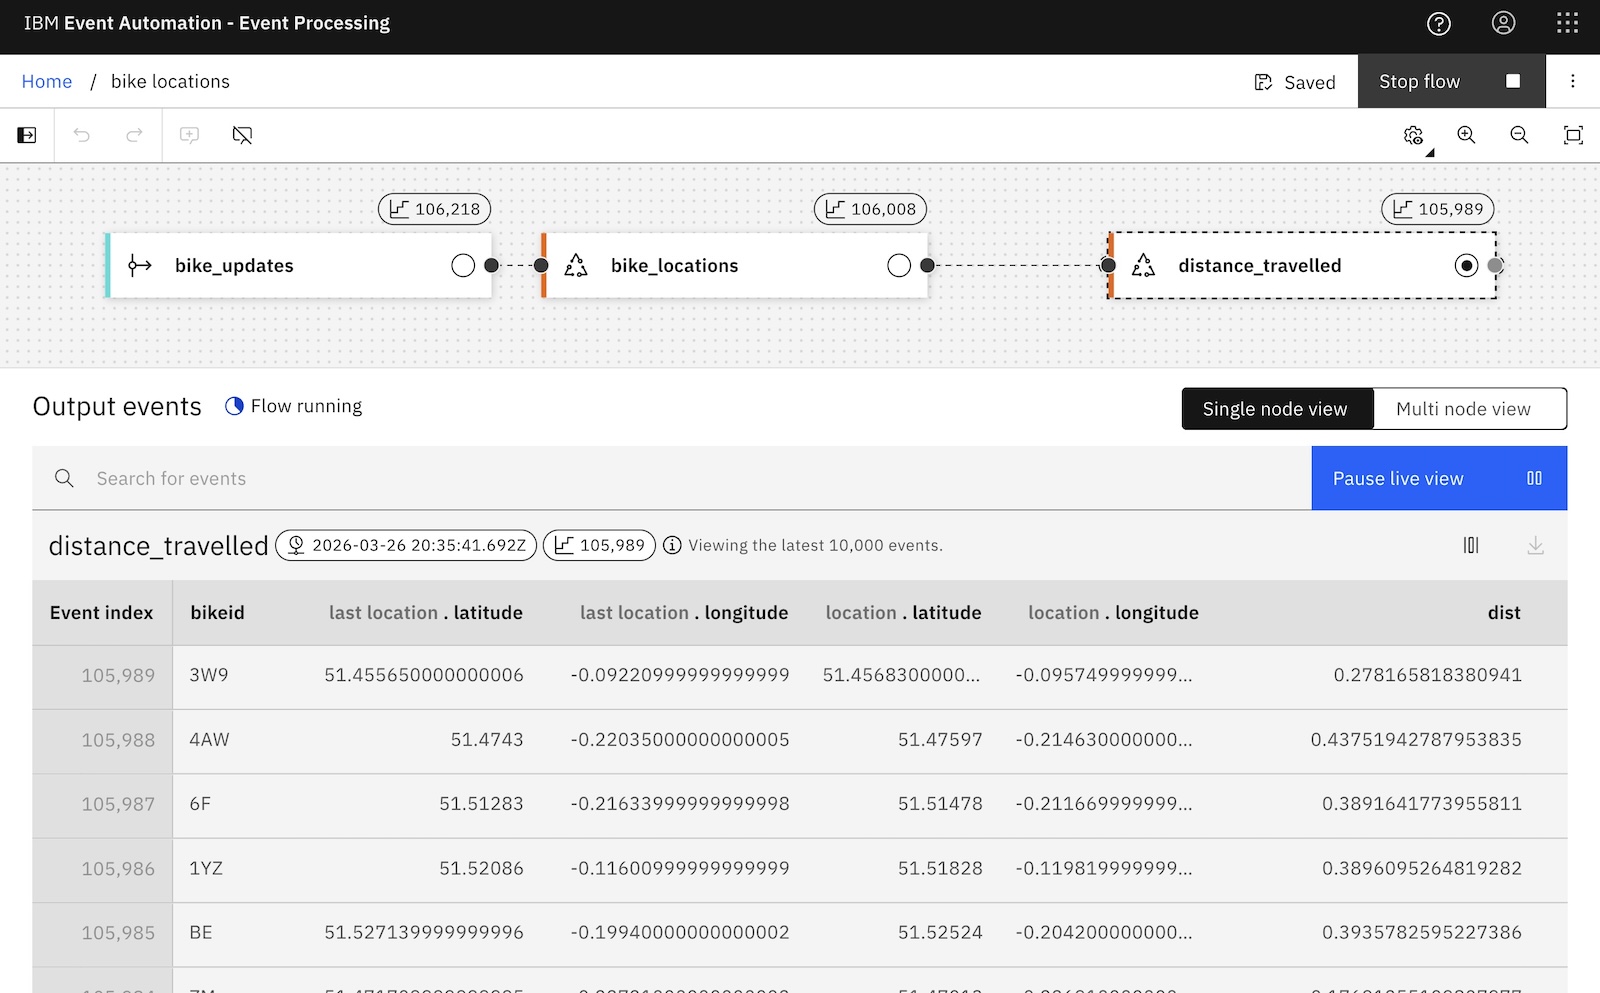Open the app switcher grid icon
Image resolution: width=1600 pixels, height=993 pixels.
(1567, 24)
